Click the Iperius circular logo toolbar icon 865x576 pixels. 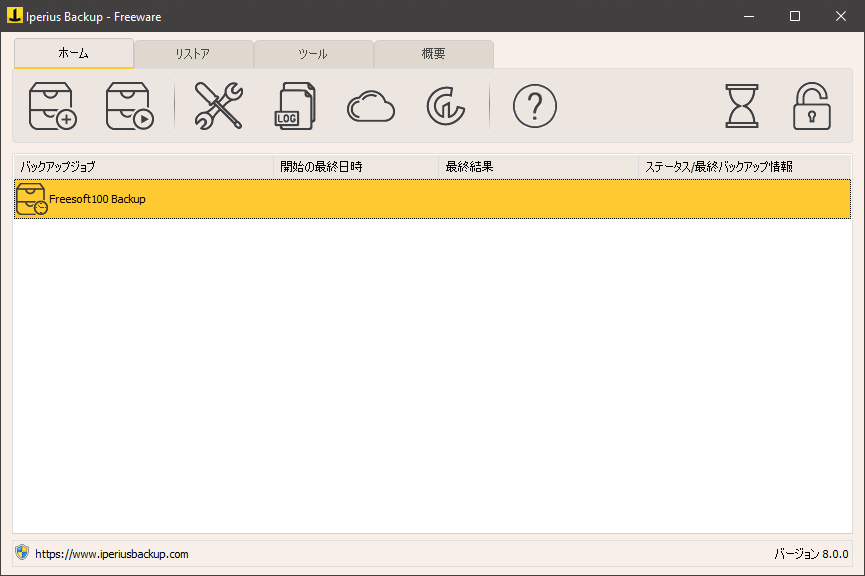[446, 106]
